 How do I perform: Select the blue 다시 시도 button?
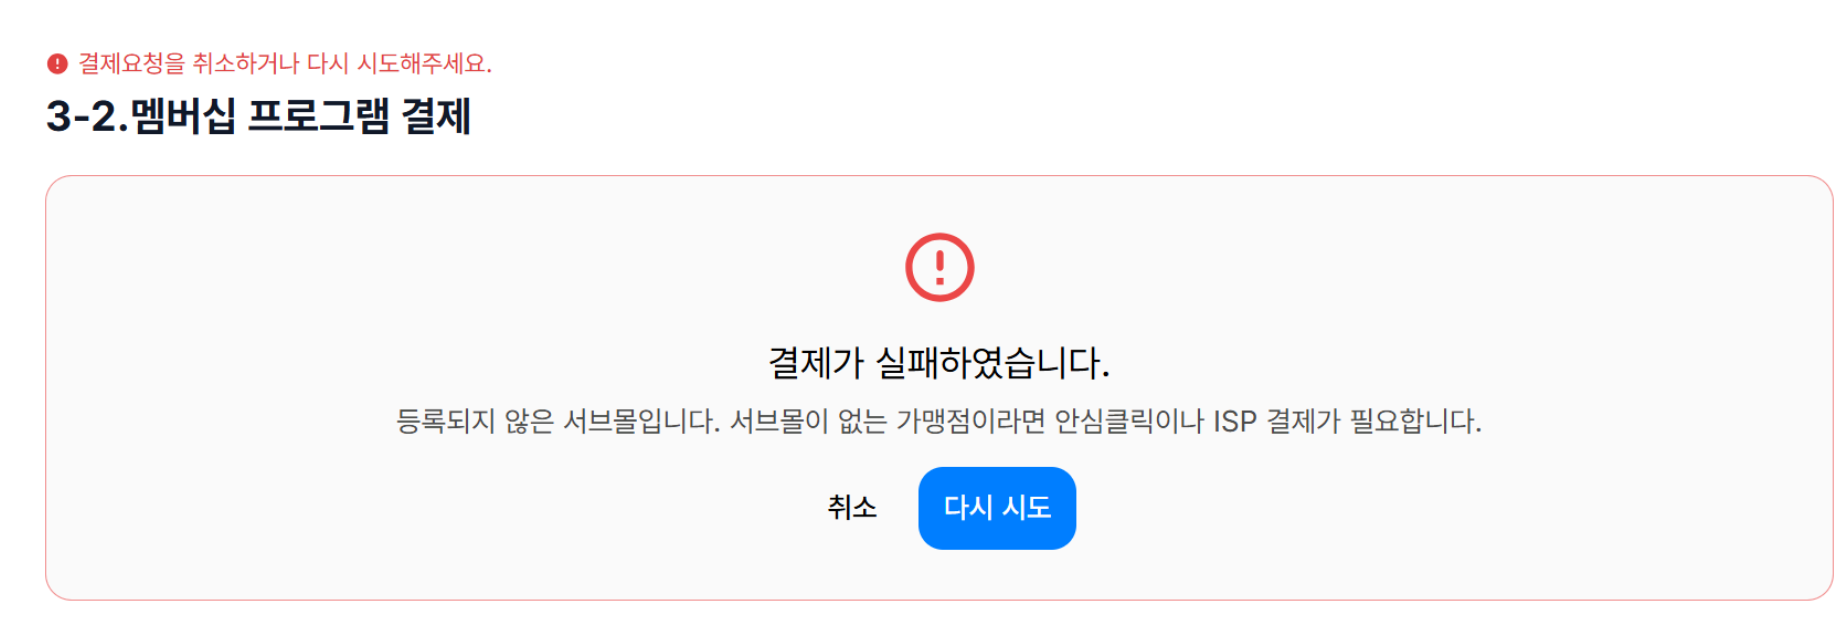(997, 508)
